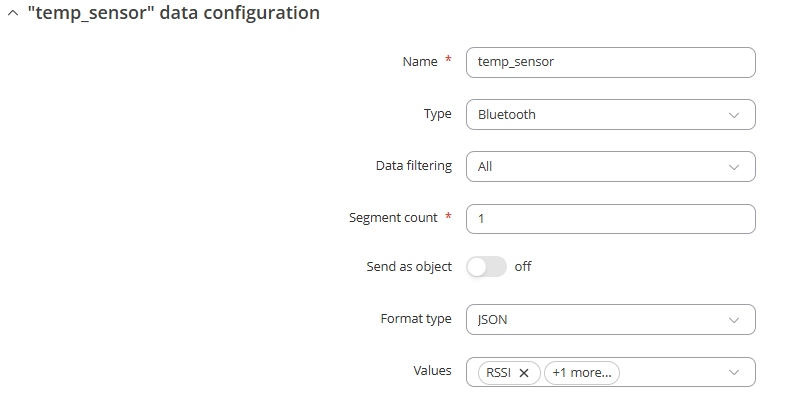This screenshot has height=411, width=805.
Task: Focus the Segment count input field
Action: point(610,219)
